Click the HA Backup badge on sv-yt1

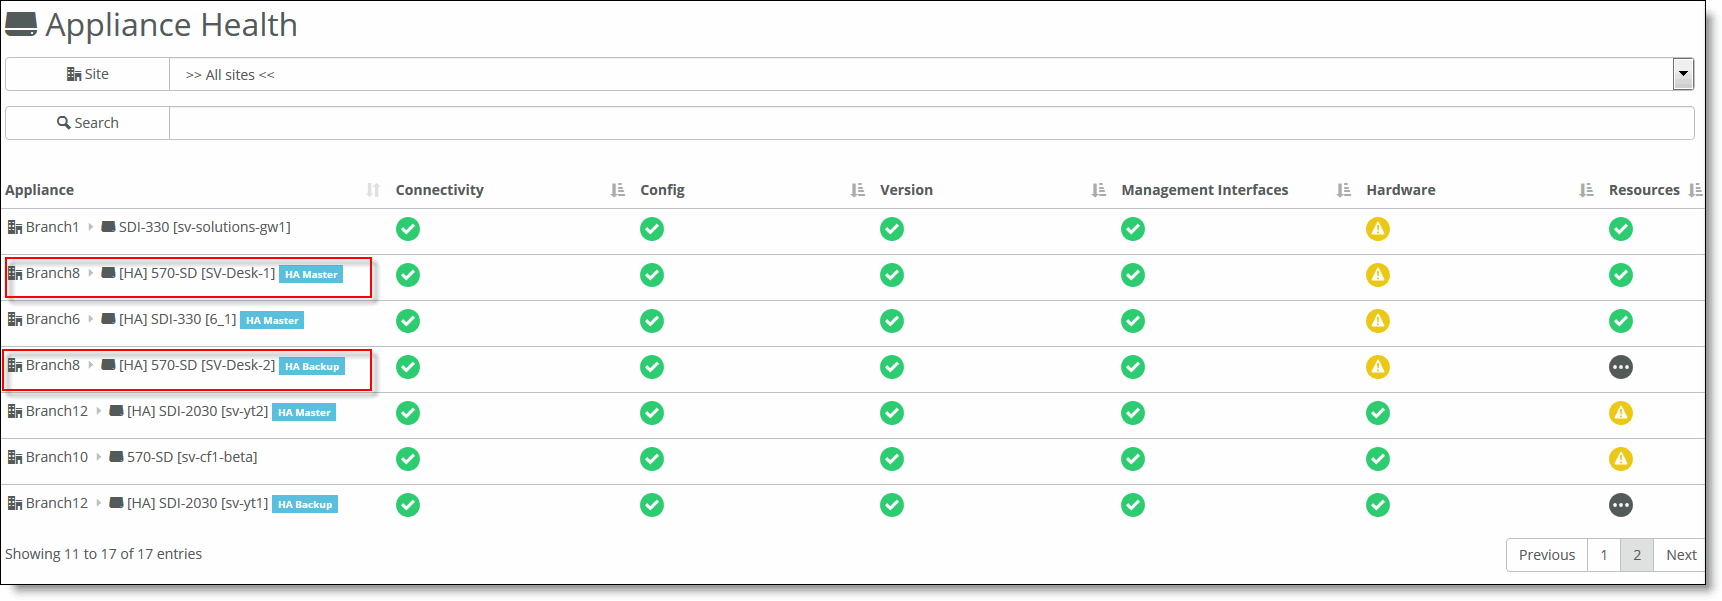[305, 505]
